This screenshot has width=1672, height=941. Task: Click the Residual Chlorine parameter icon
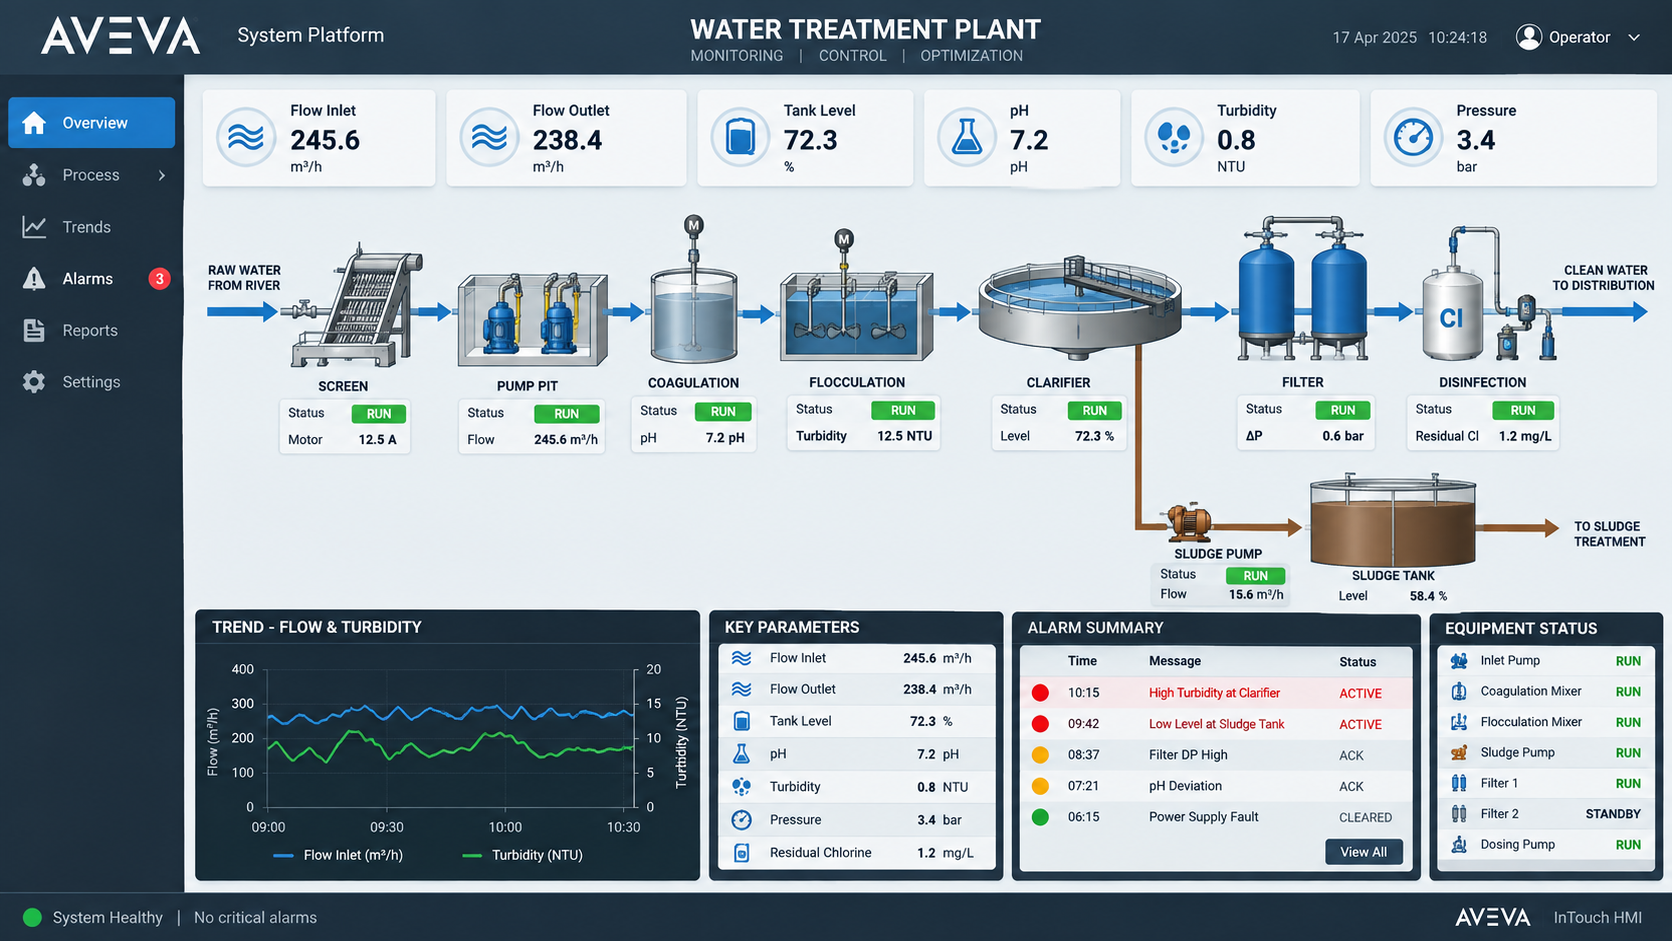741,853
